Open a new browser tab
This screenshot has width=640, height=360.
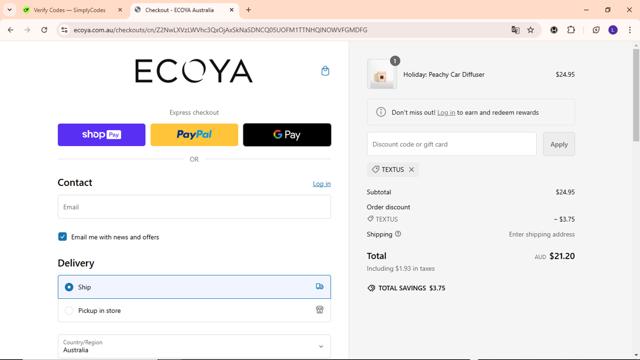tap(248, 10)
